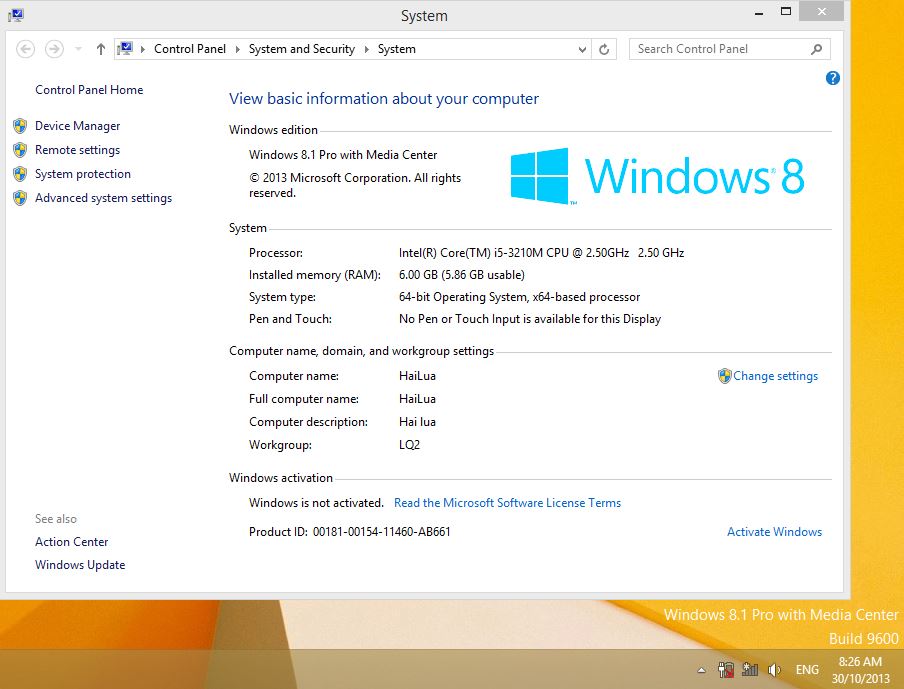The height and width of the screenshot is (689, 904).
Task: Select System and Security in the breadcrumb
Action: (302, 49)
